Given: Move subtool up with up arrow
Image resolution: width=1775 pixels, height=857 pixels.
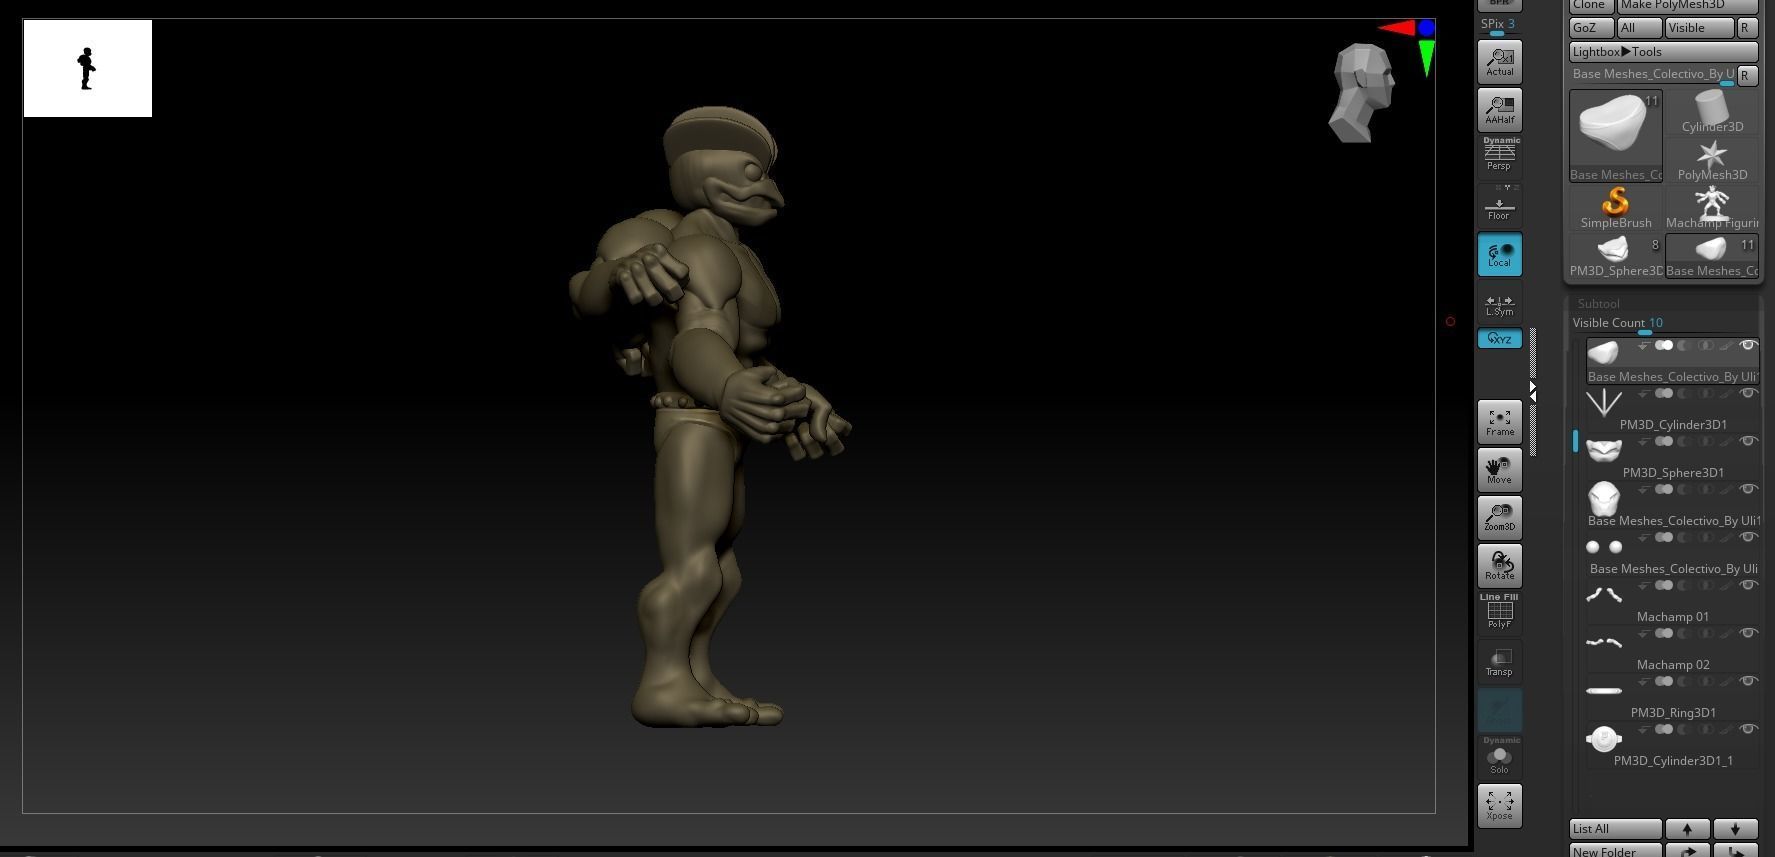Looking at the screenshot, I should coord(1687,829).
